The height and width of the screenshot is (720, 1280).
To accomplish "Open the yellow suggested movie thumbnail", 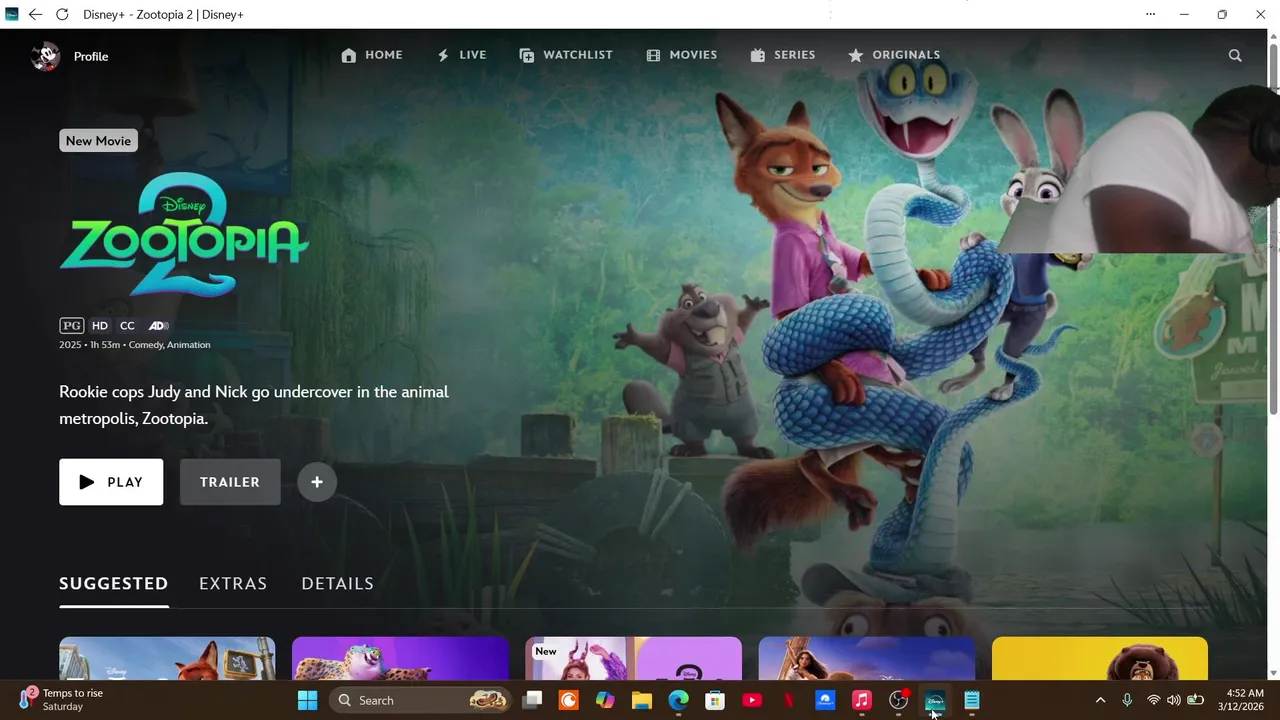I will (x=1100, y=658).
